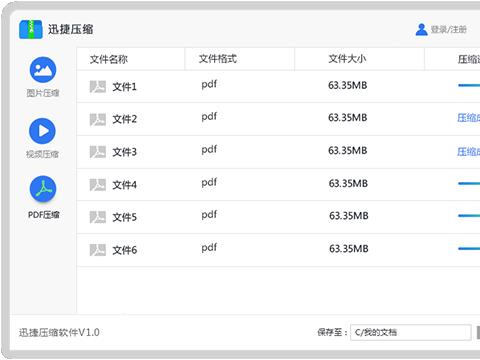Screen dimensions: 480x360
Task: Click the 文件6 file thumbnail
Action: pos(98,250)
